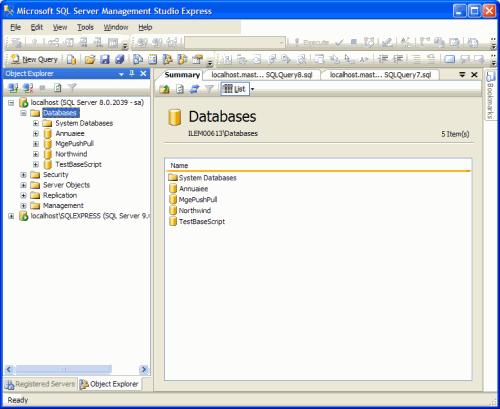500x409 pixels.
Task: Close the Object Explorer panel
Action: coord(143,74)
